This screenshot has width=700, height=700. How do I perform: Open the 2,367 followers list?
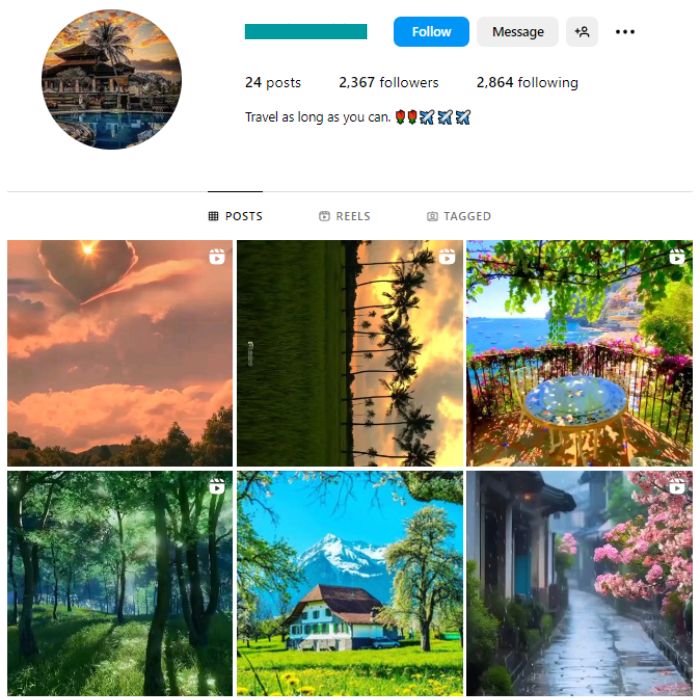click(x=388, y=83)
